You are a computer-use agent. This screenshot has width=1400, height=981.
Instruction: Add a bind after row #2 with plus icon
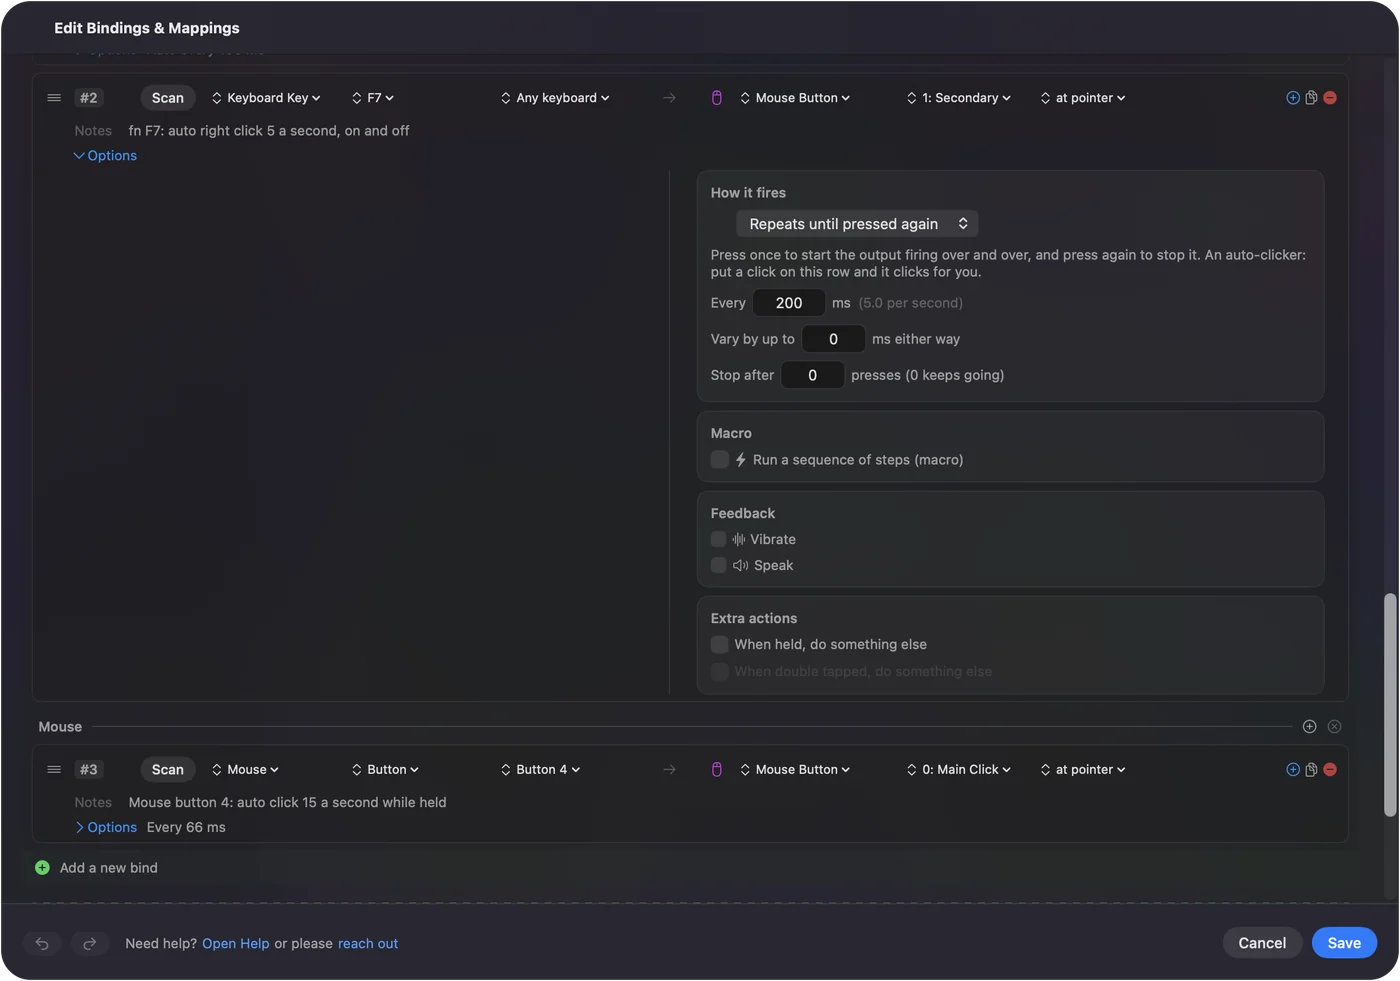(x=1293, y=98)
